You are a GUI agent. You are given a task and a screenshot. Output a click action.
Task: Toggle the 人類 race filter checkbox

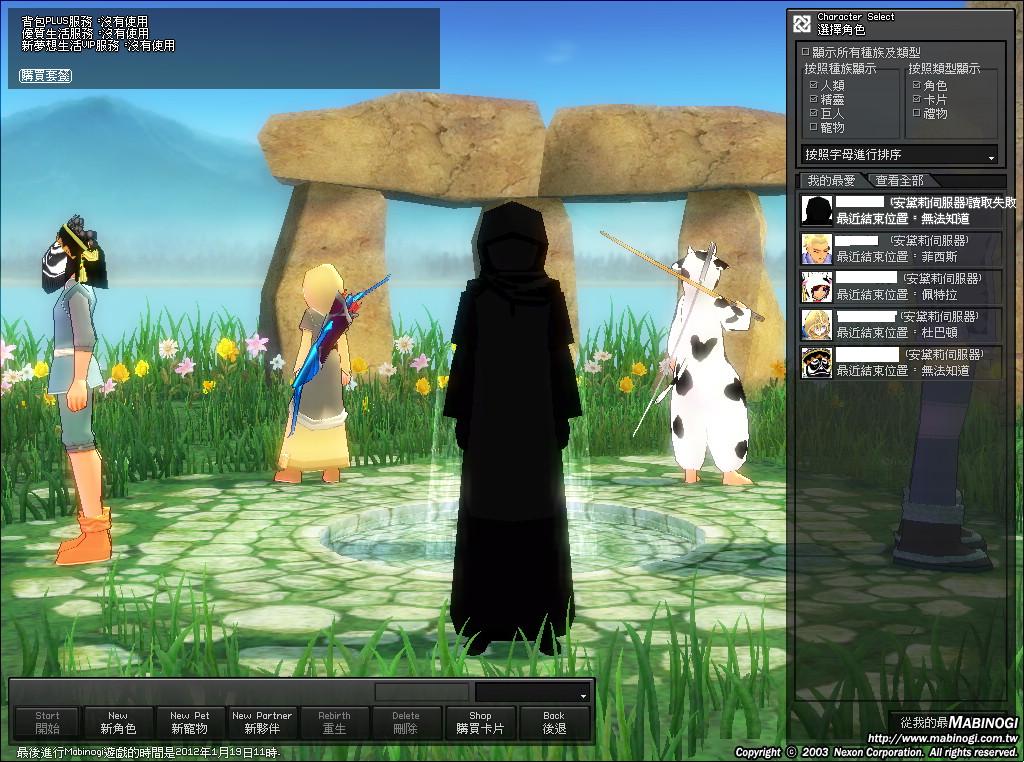(814, 86)
